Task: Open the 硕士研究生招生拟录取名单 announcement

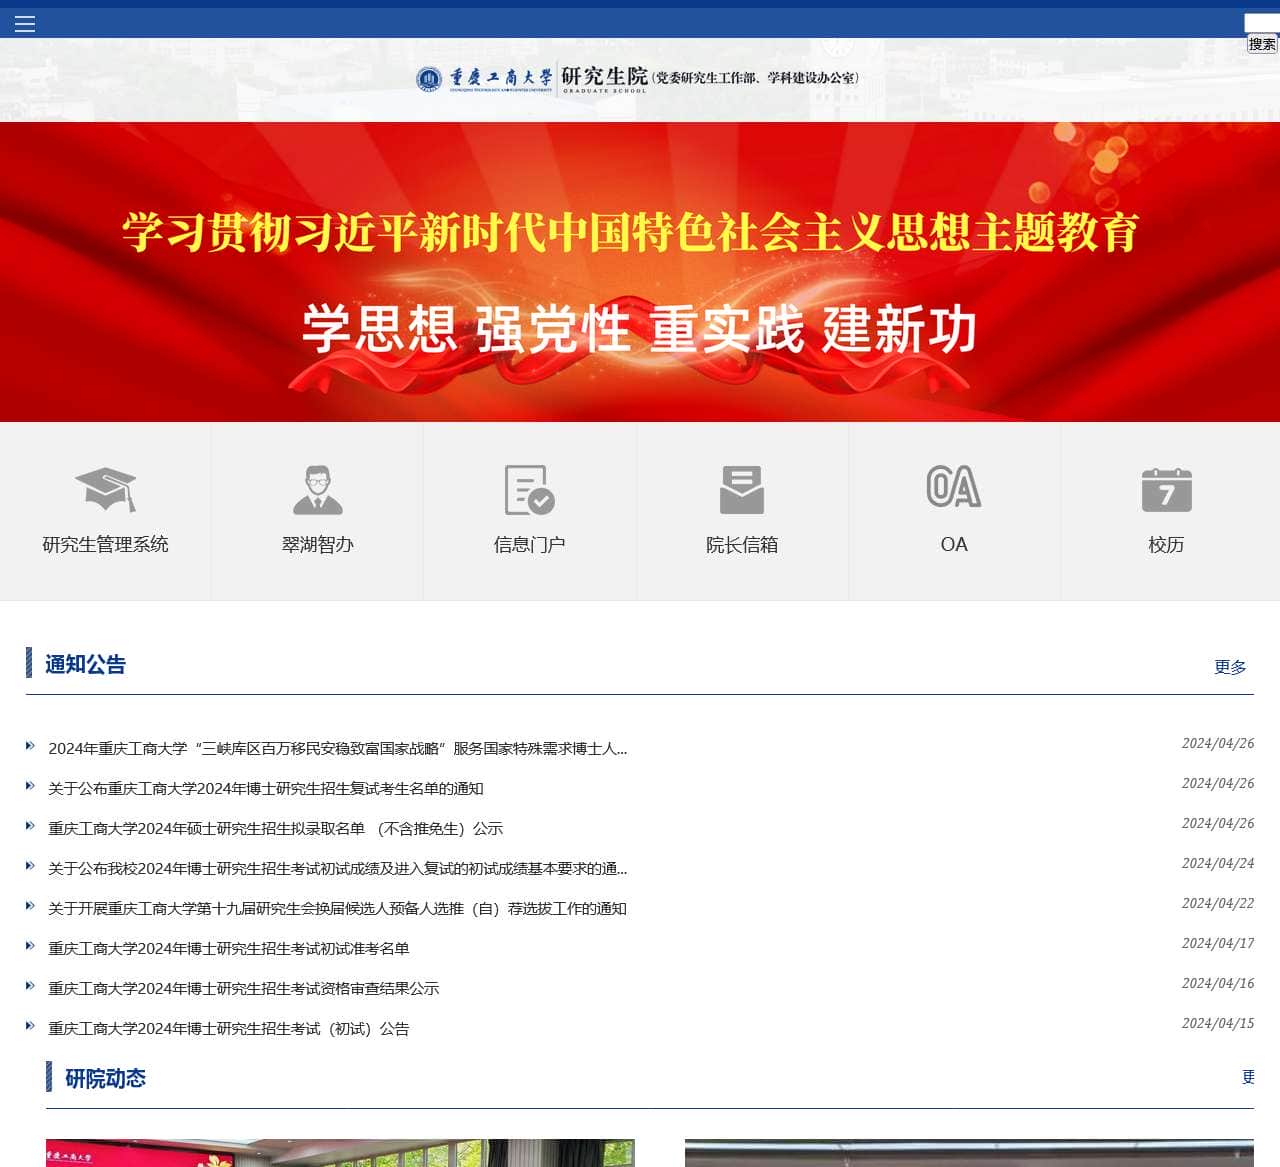Action: click(x=274, y=828)
